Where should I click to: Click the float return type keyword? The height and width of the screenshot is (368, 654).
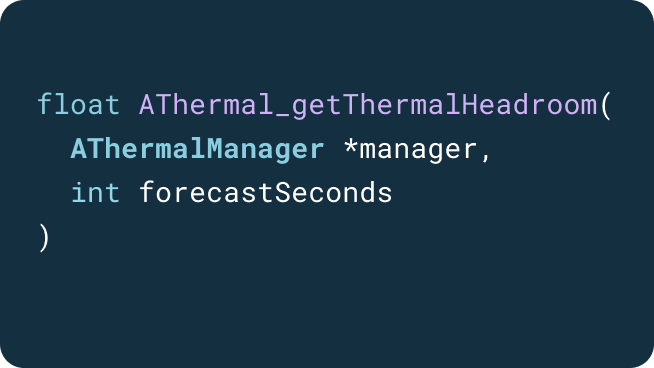pyautogui.click(x=79, y=104)
